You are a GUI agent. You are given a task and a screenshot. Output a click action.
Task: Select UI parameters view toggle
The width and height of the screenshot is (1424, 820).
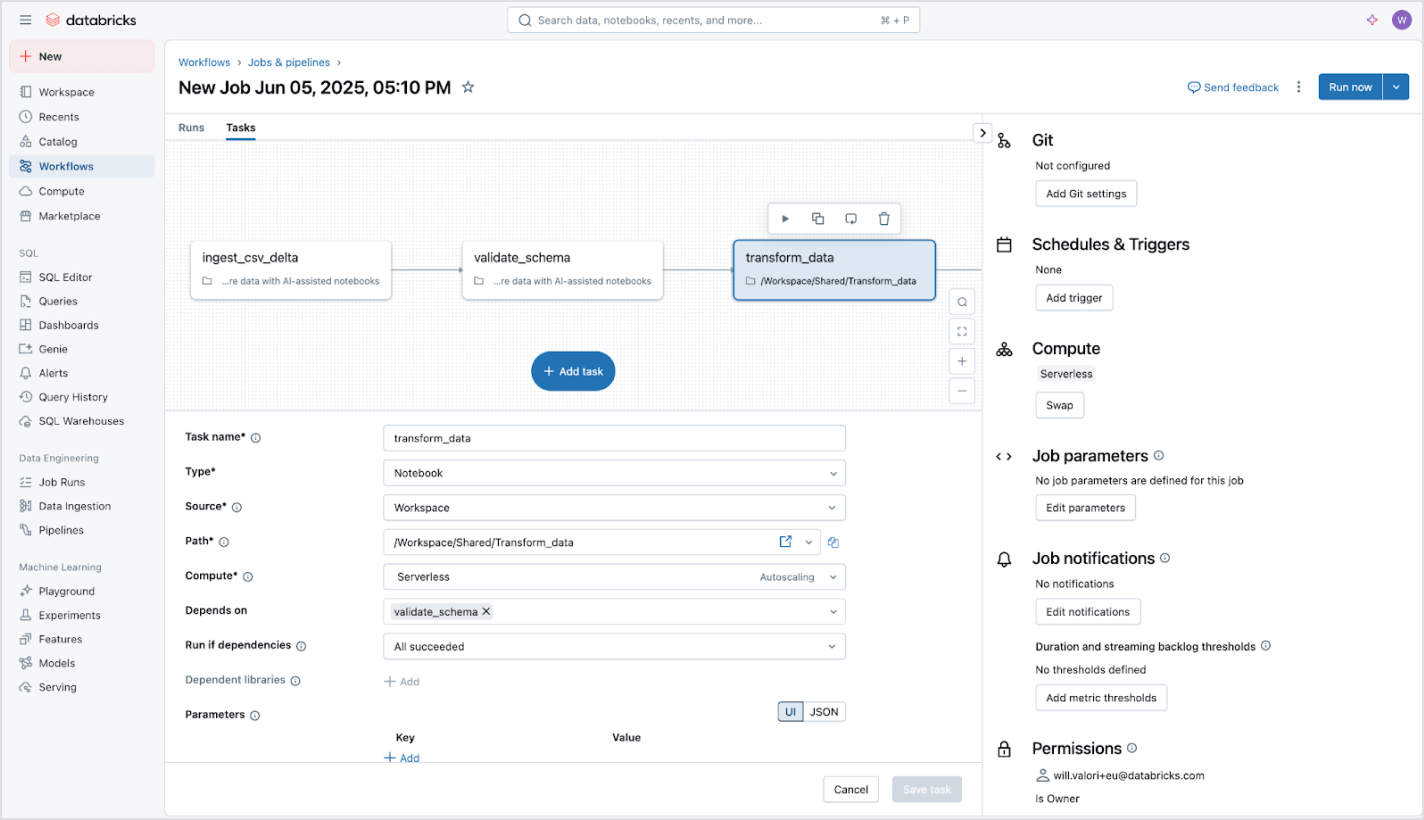tap(791, 712)
